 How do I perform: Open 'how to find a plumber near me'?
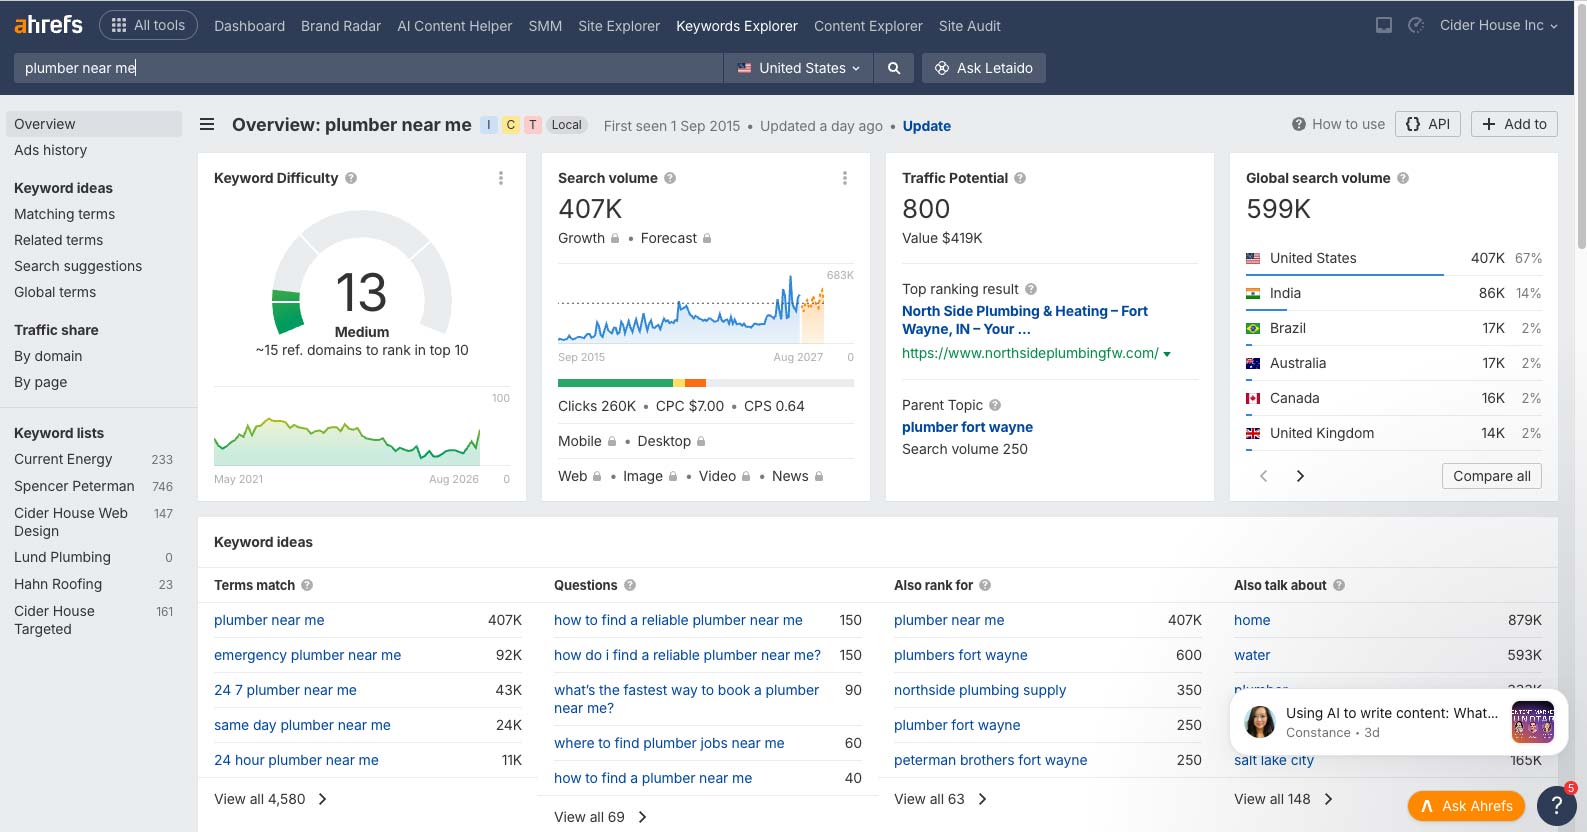click(653, 778)
